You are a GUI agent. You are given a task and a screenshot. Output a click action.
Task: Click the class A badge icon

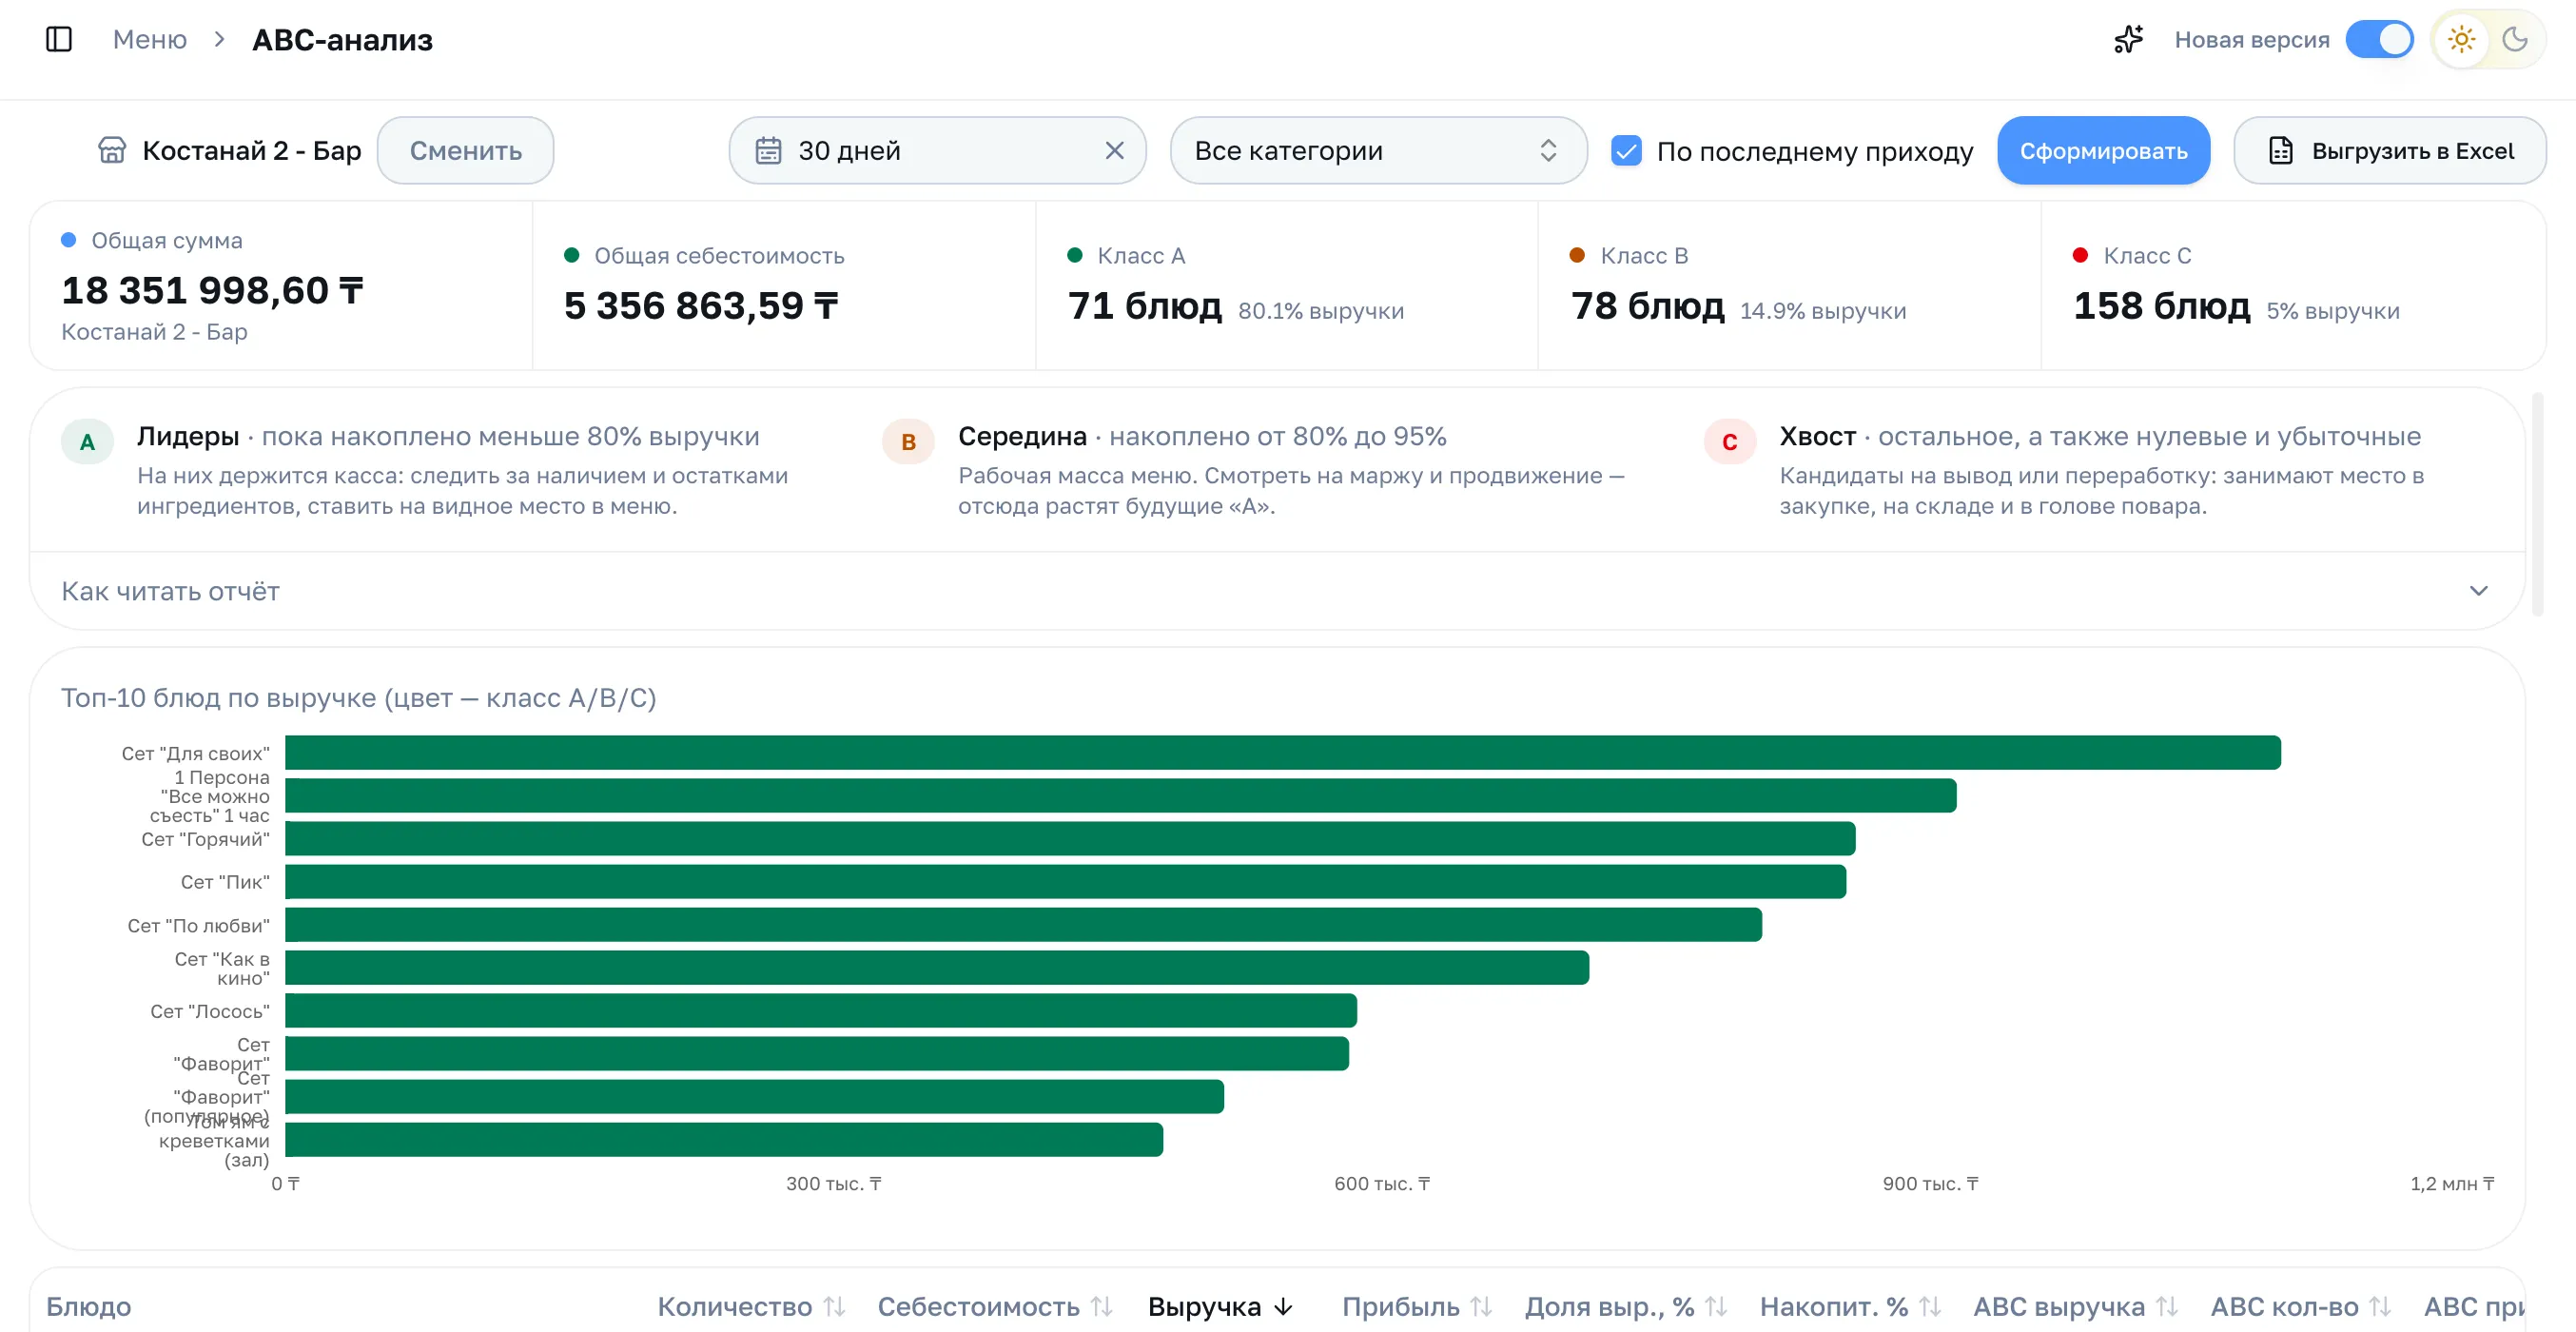[x=88, y=442]
